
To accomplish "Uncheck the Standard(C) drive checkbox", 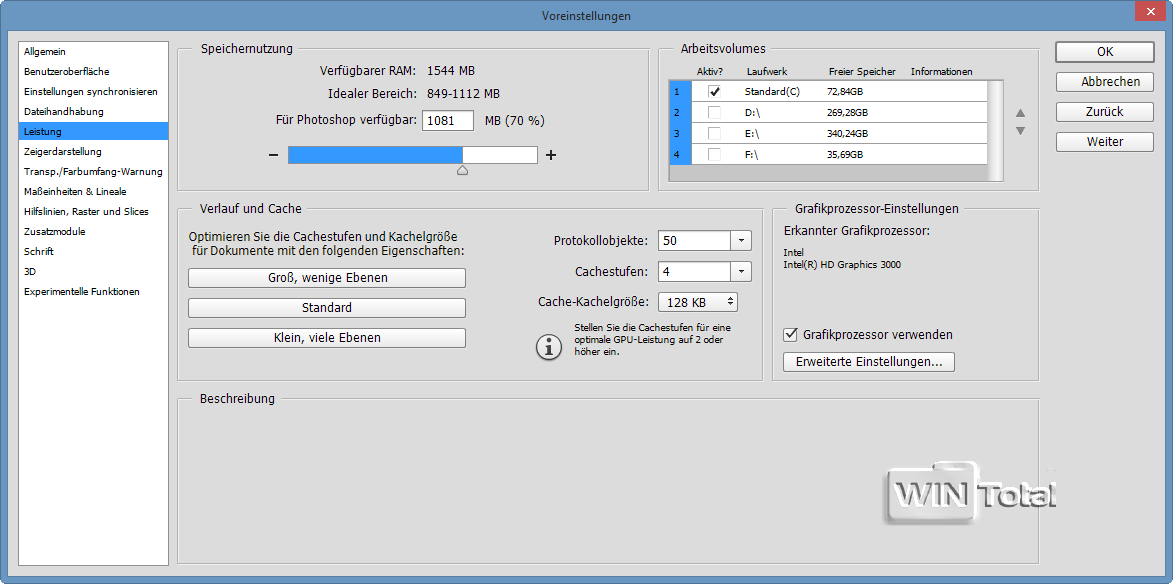I will click(714, 91).
